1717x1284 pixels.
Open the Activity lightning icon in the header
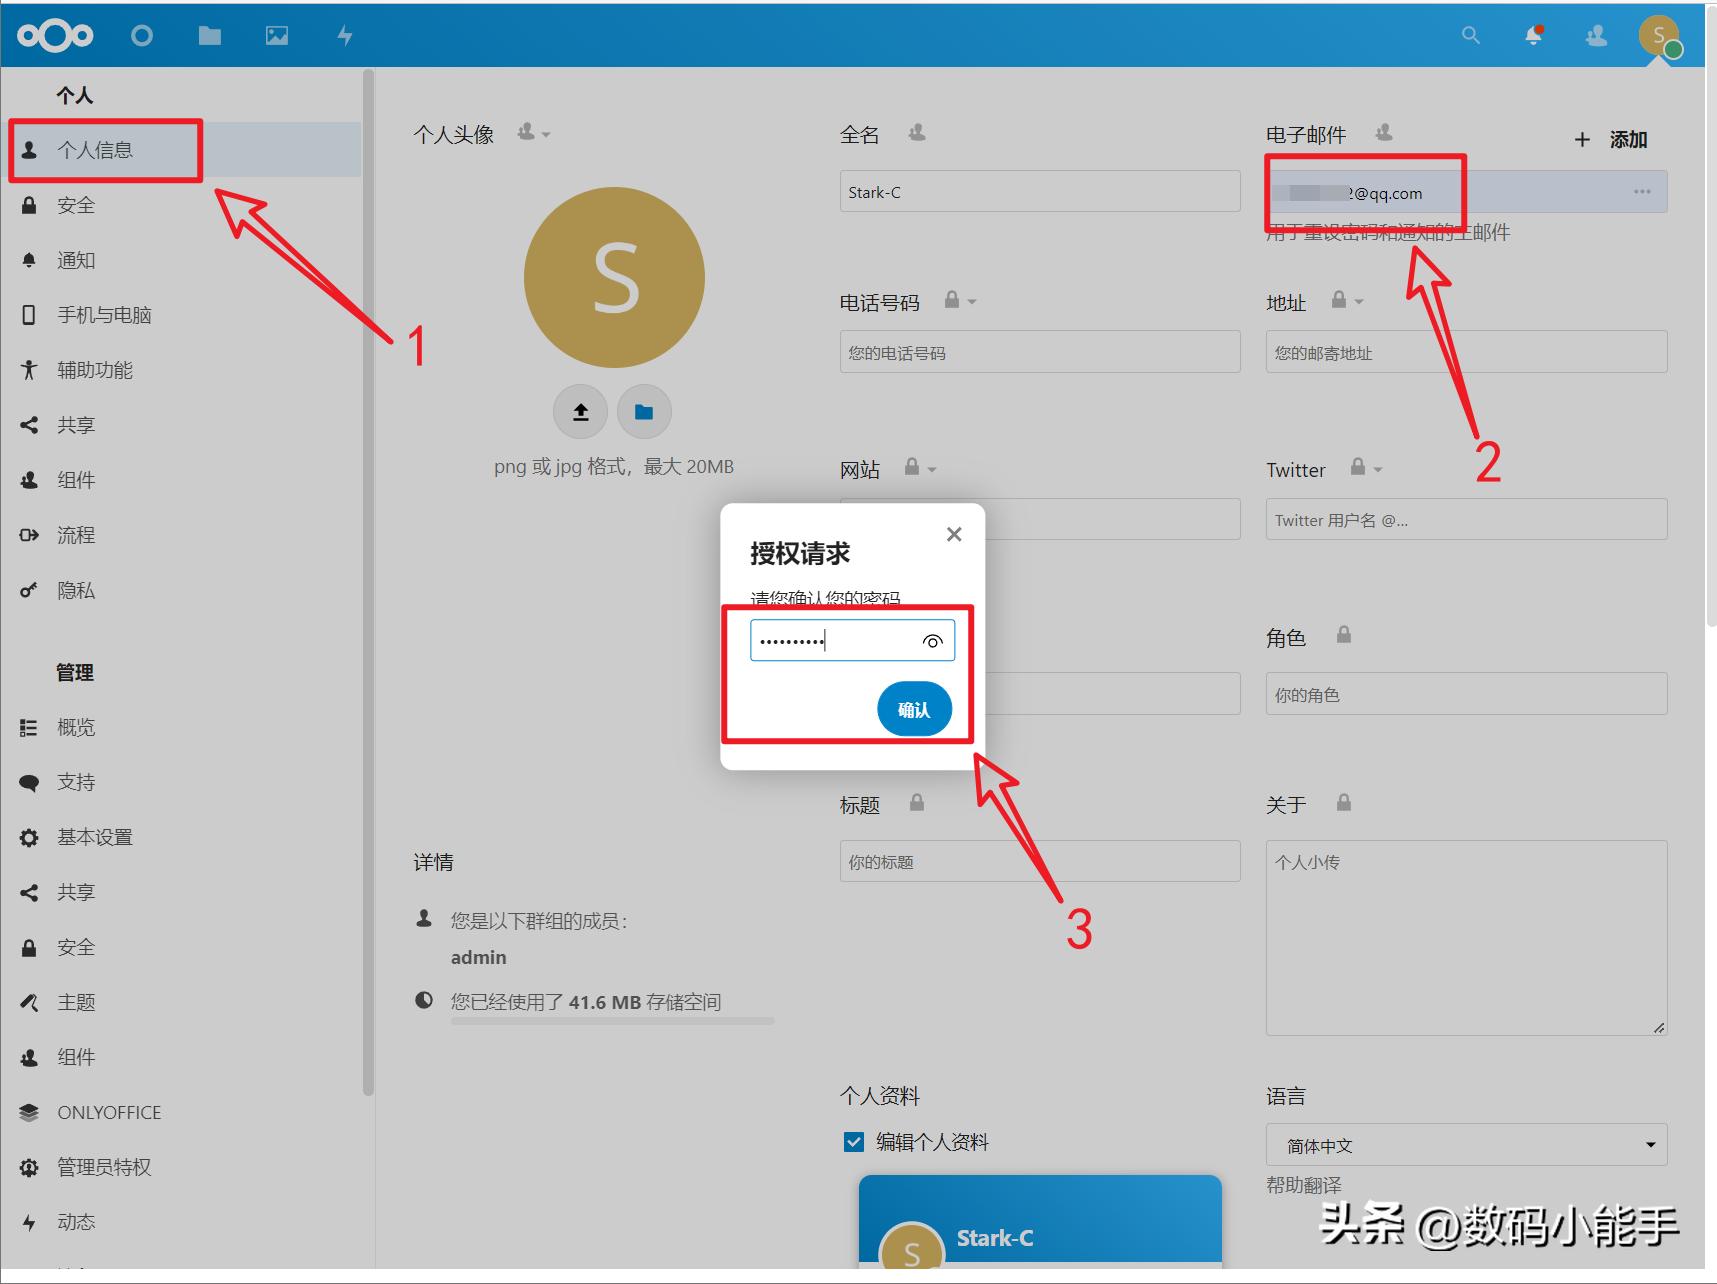[345, 36]
